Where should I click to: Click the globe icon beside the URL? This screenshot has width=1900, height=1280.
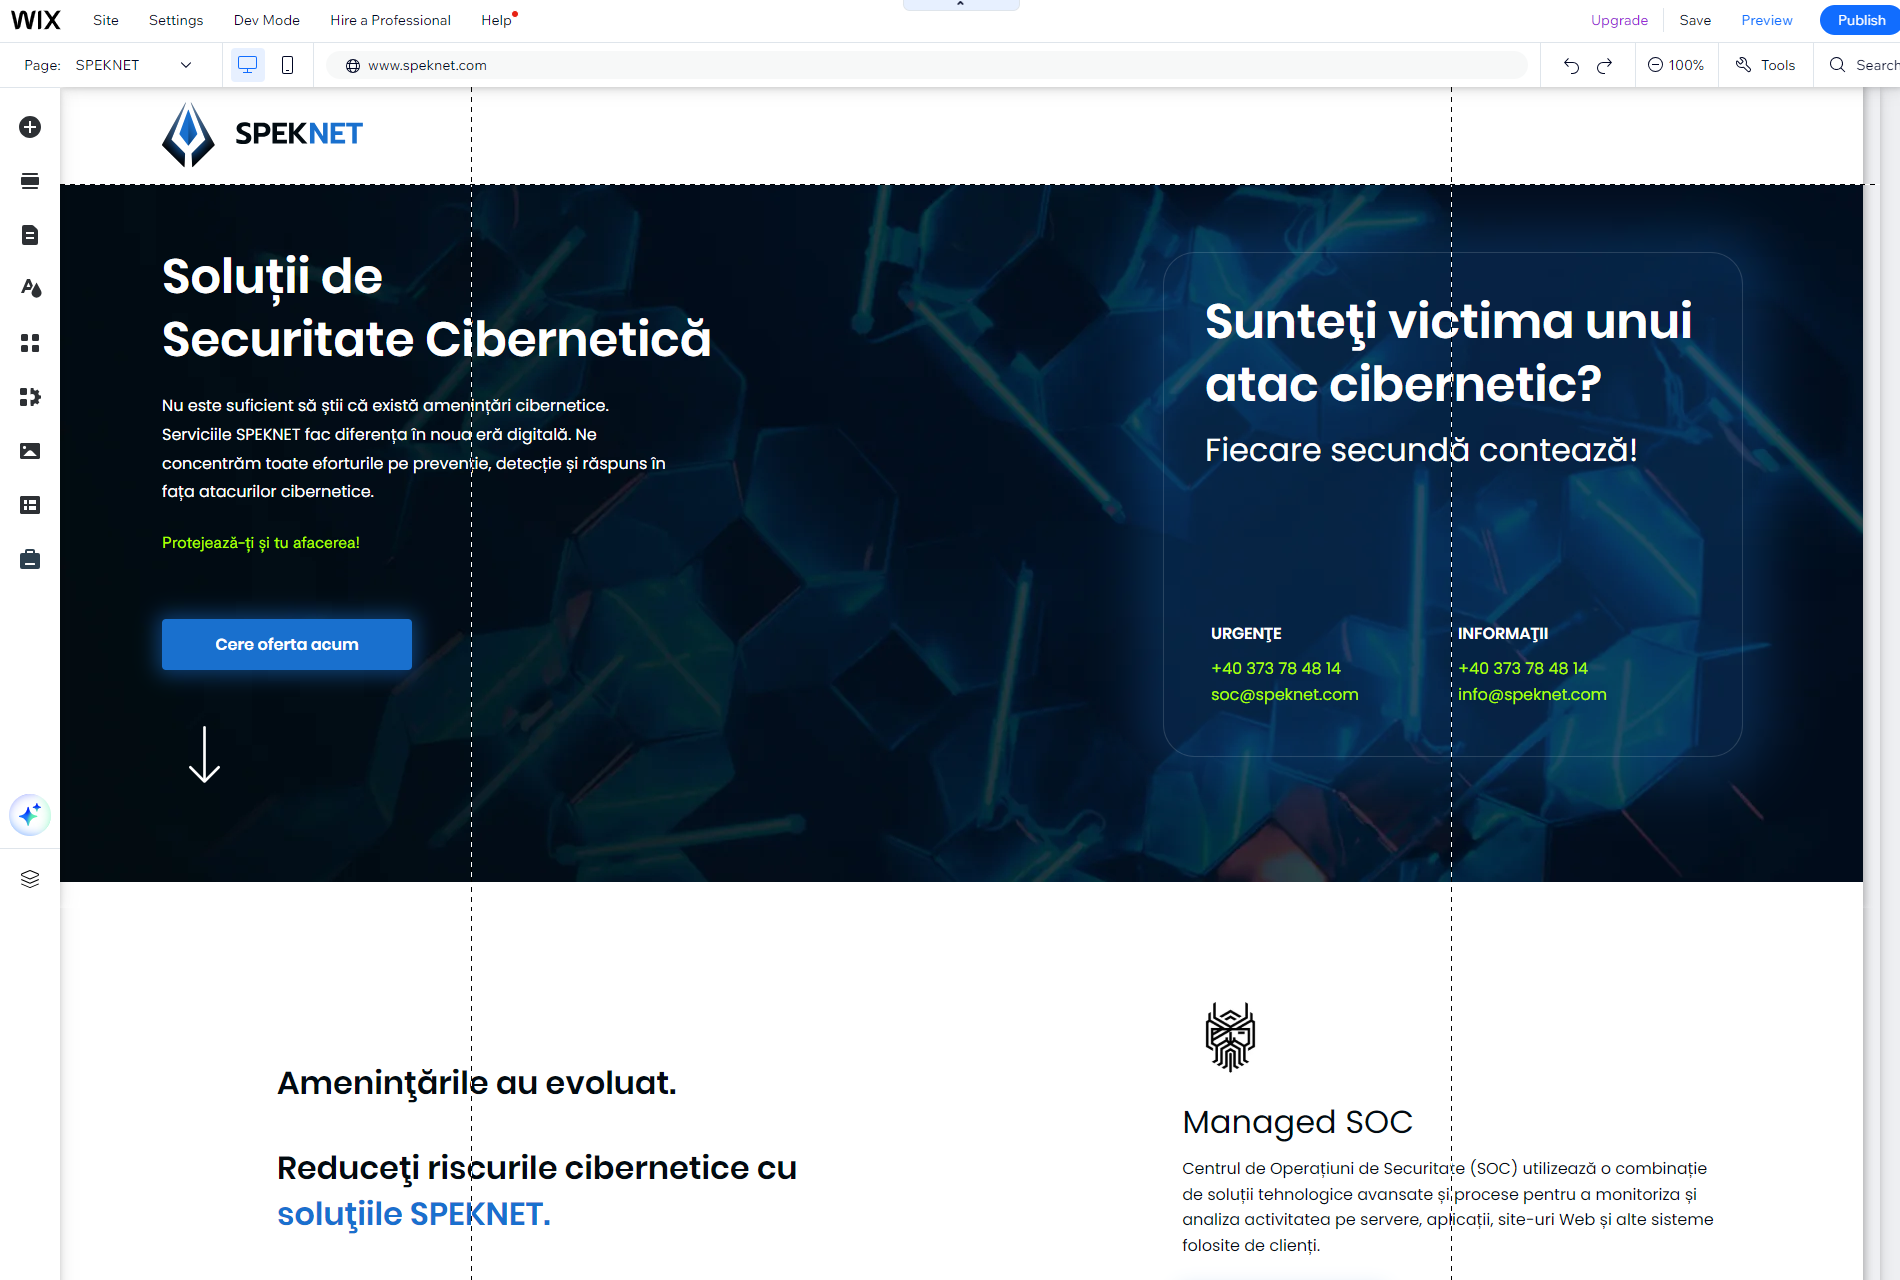tap(353, 65)
